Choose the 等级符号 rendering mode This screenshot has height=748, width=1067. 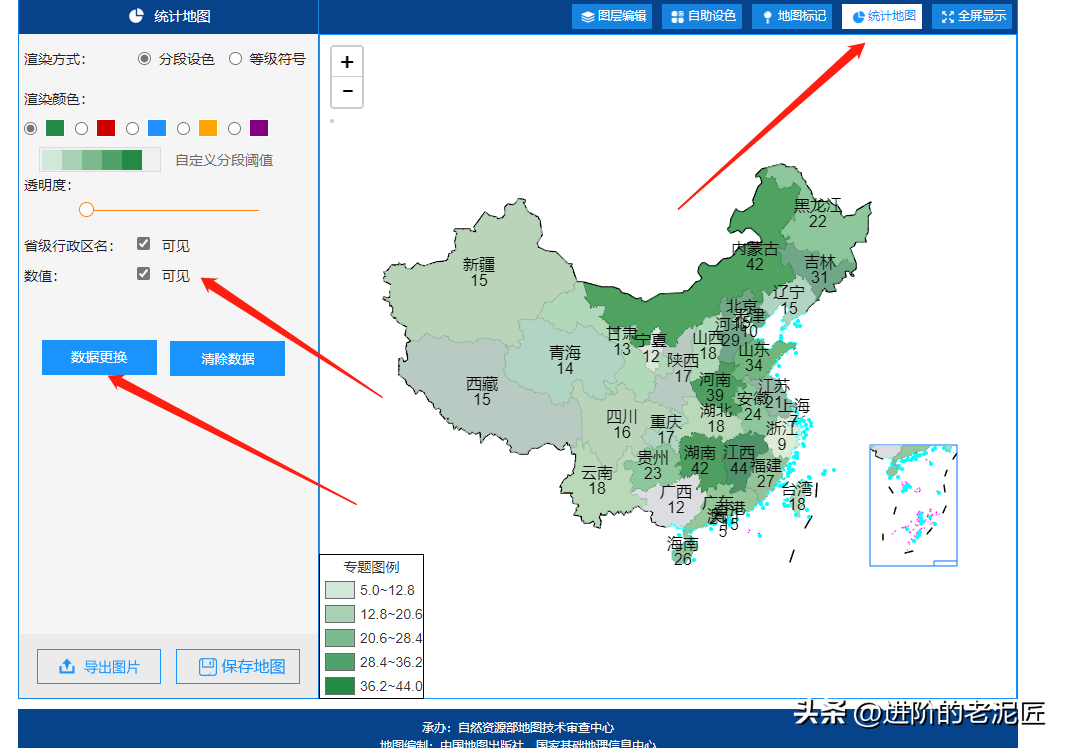pos(236,59)
